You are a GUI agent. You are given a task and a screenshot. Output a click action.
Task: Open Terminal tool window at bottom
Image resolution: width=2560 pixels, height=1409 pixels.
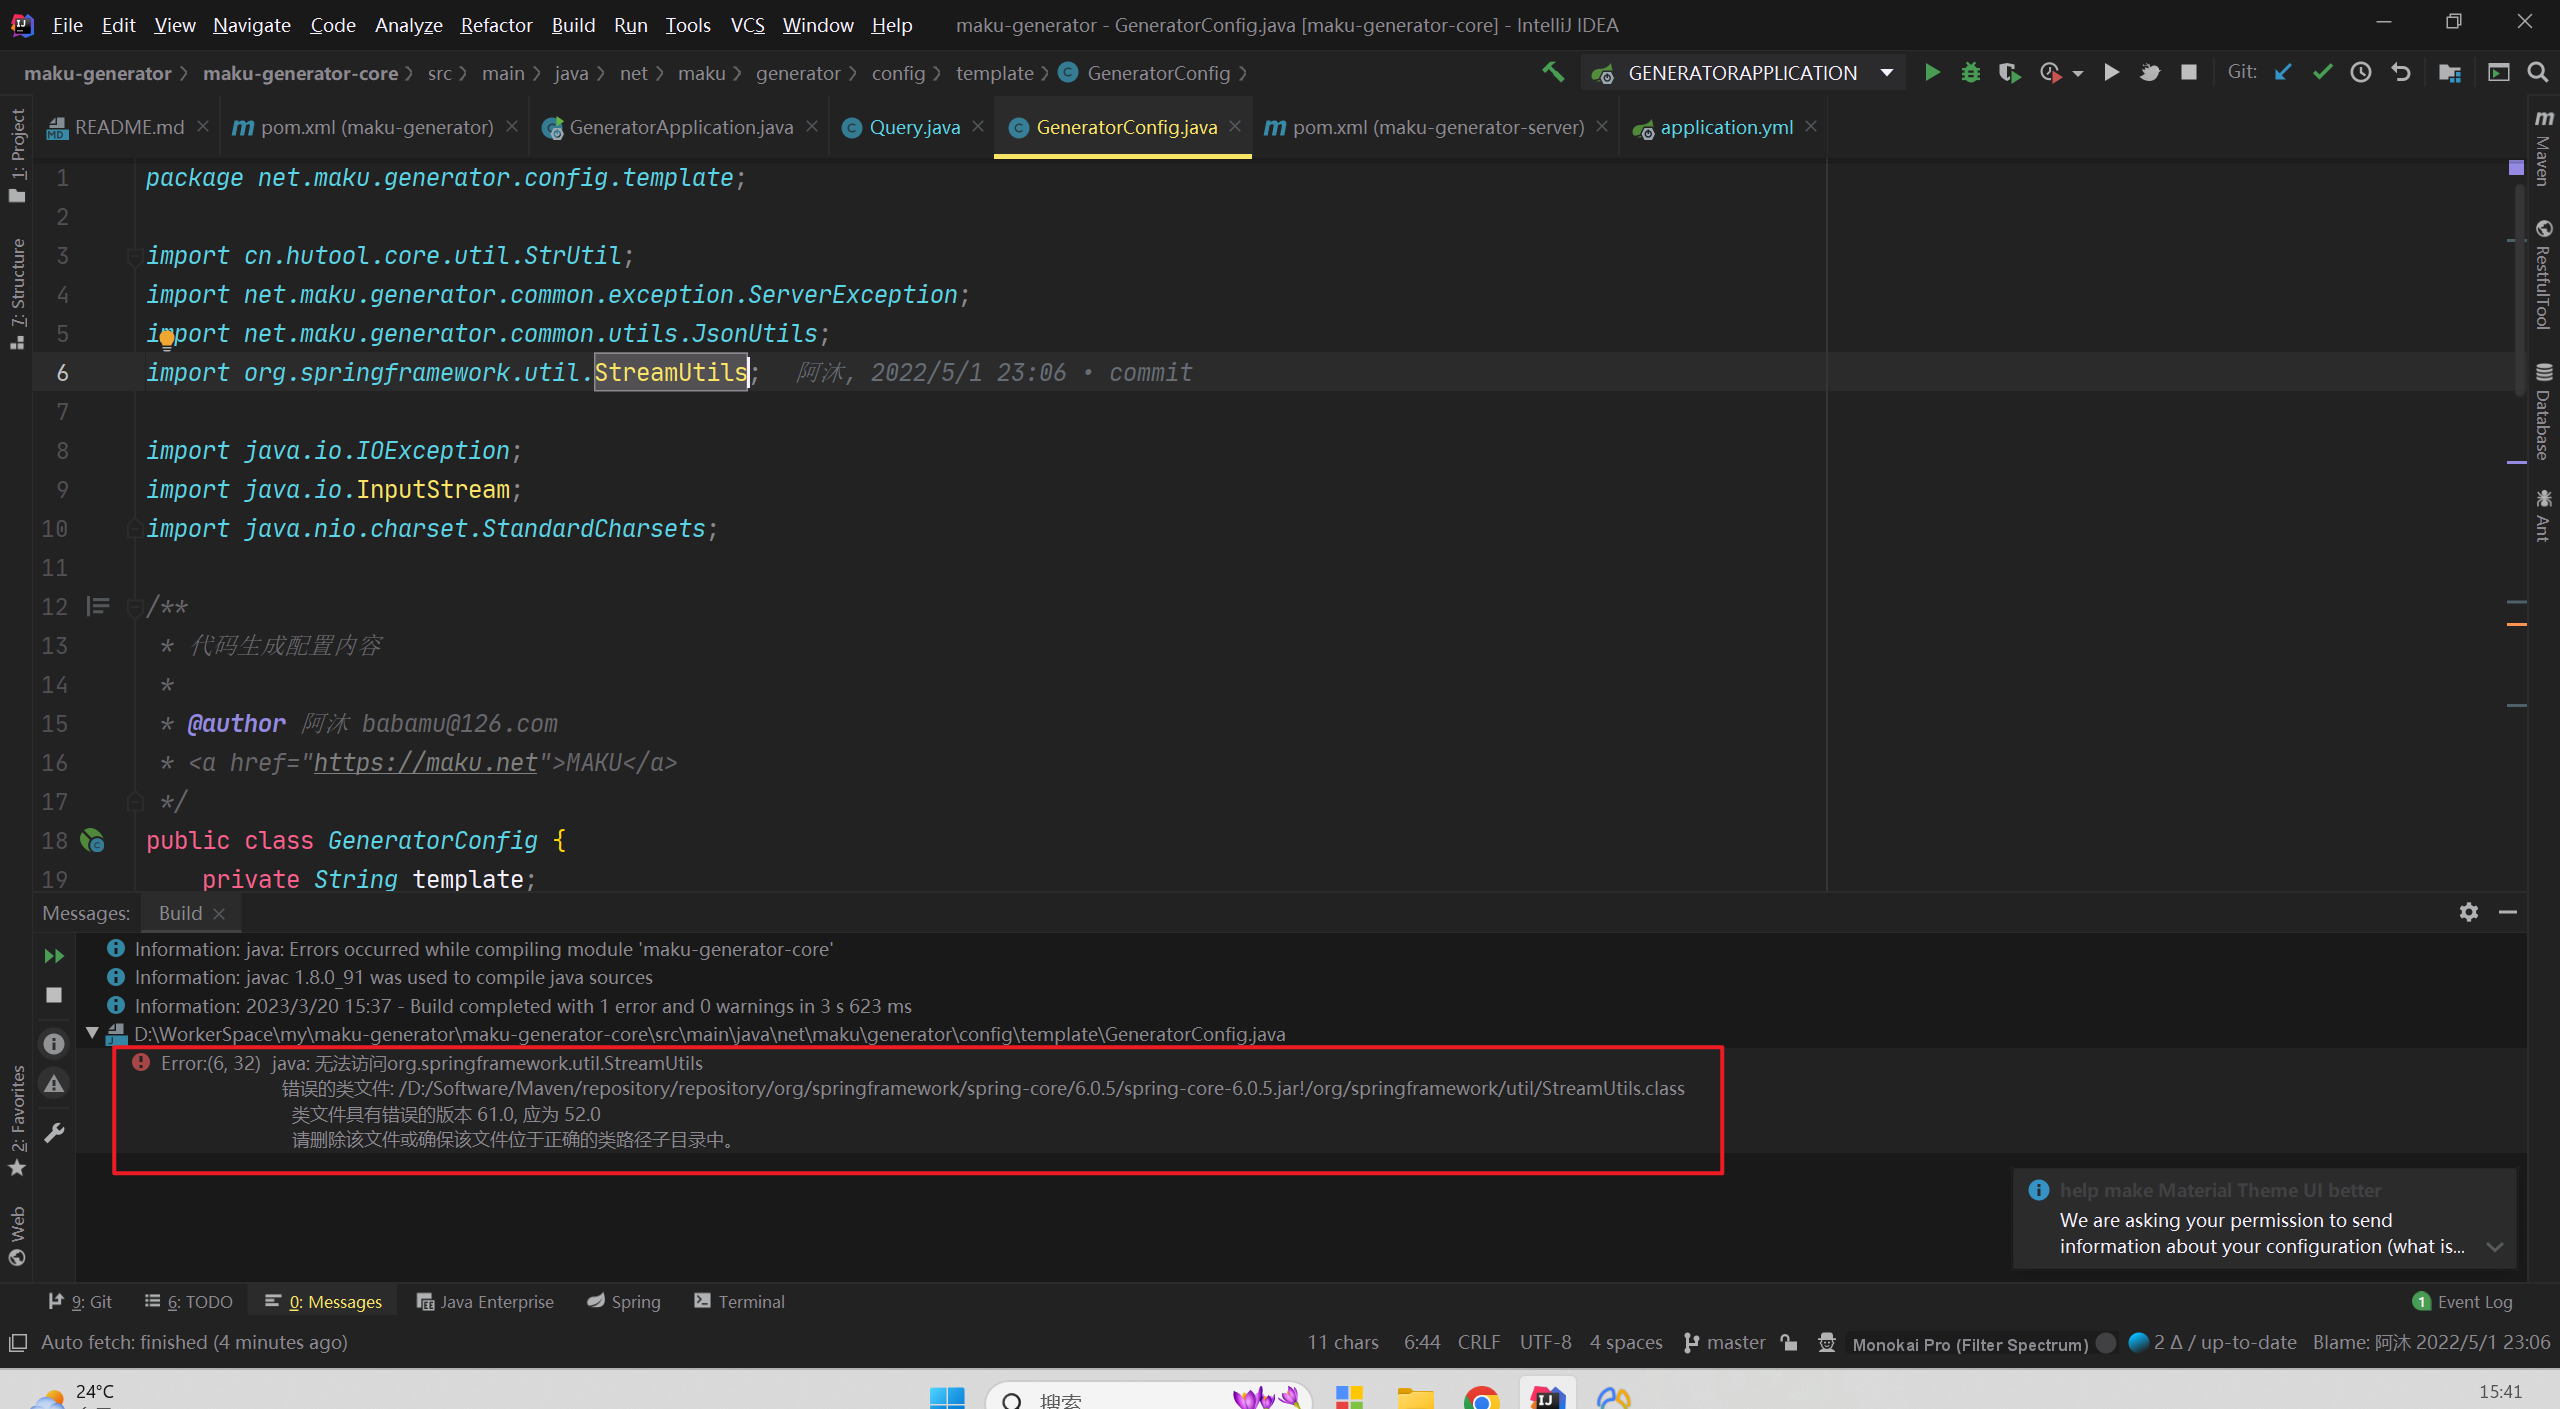coord(740,1301)
